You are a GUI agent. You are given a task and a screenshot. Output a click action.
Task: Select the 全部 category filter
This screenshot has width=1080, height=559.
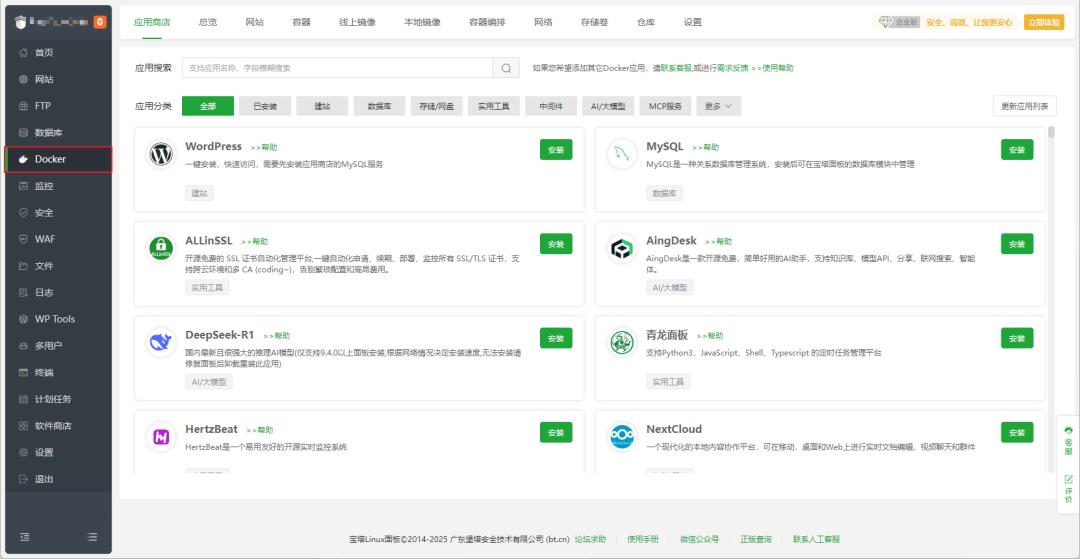pos(208,106)
